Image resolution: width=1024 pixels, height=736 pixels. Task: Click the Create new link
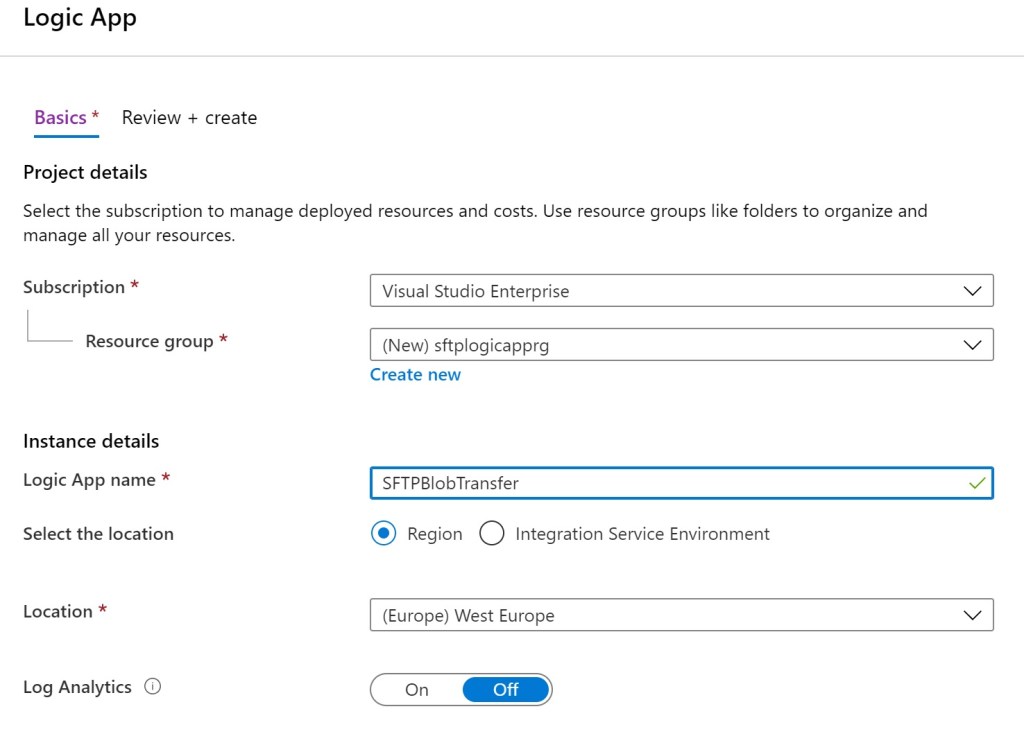click(415, 375)
